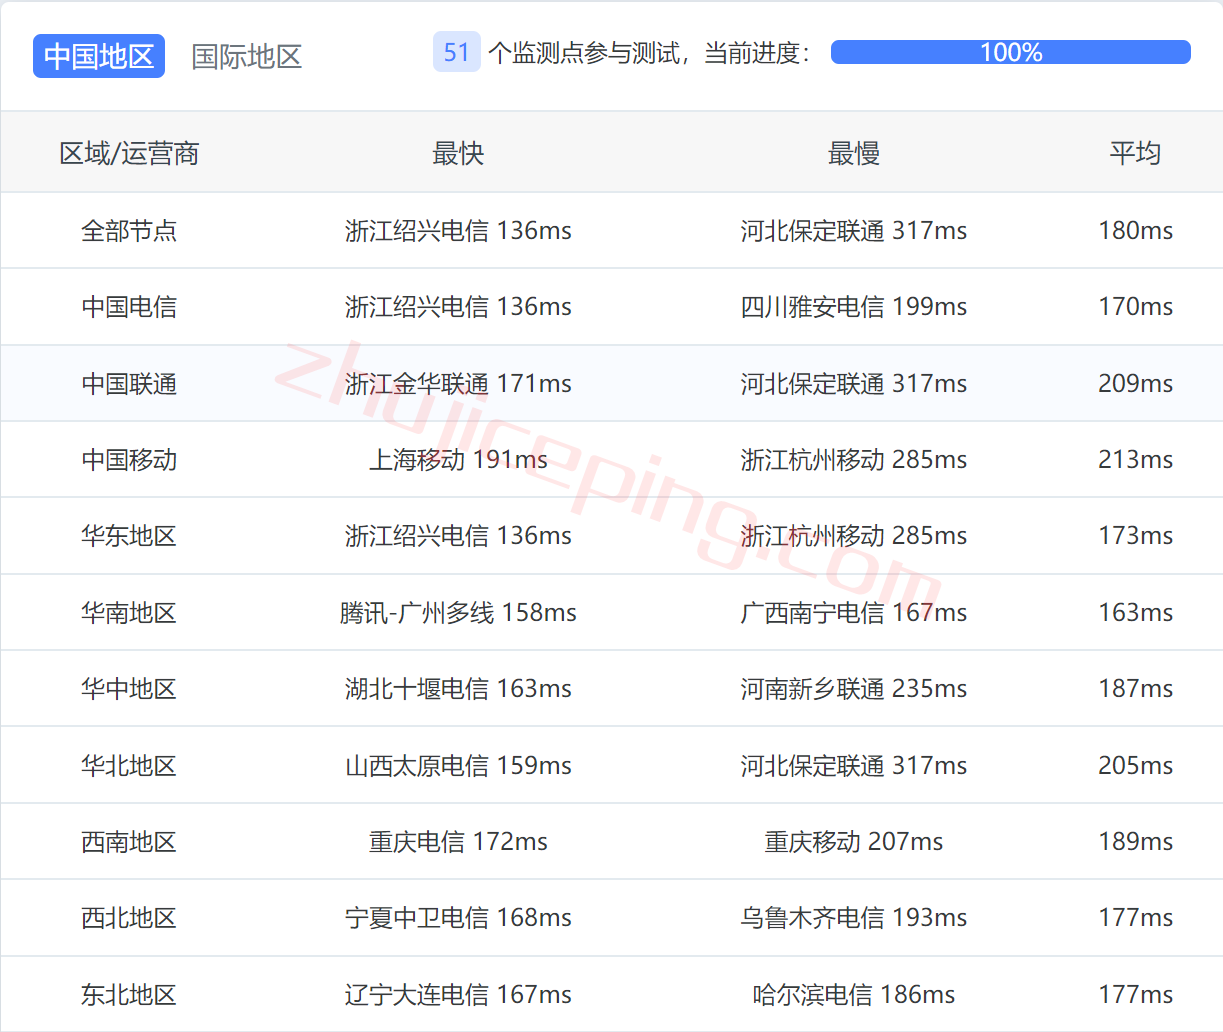Click 河南新乡联通 235ms in 华中地区 row
Screen dimensions: 1223x1032
(x=853, y=689)
